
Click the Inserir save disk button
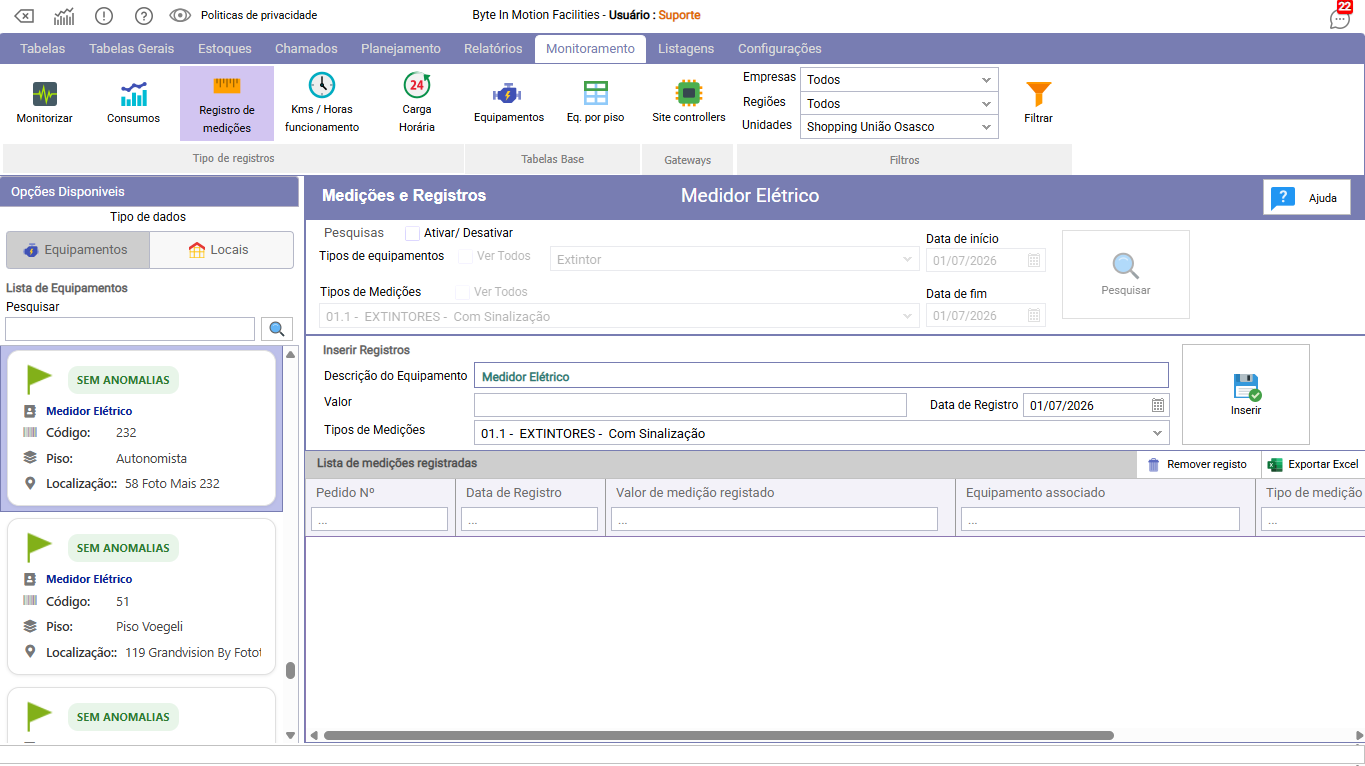(1246, 395)
